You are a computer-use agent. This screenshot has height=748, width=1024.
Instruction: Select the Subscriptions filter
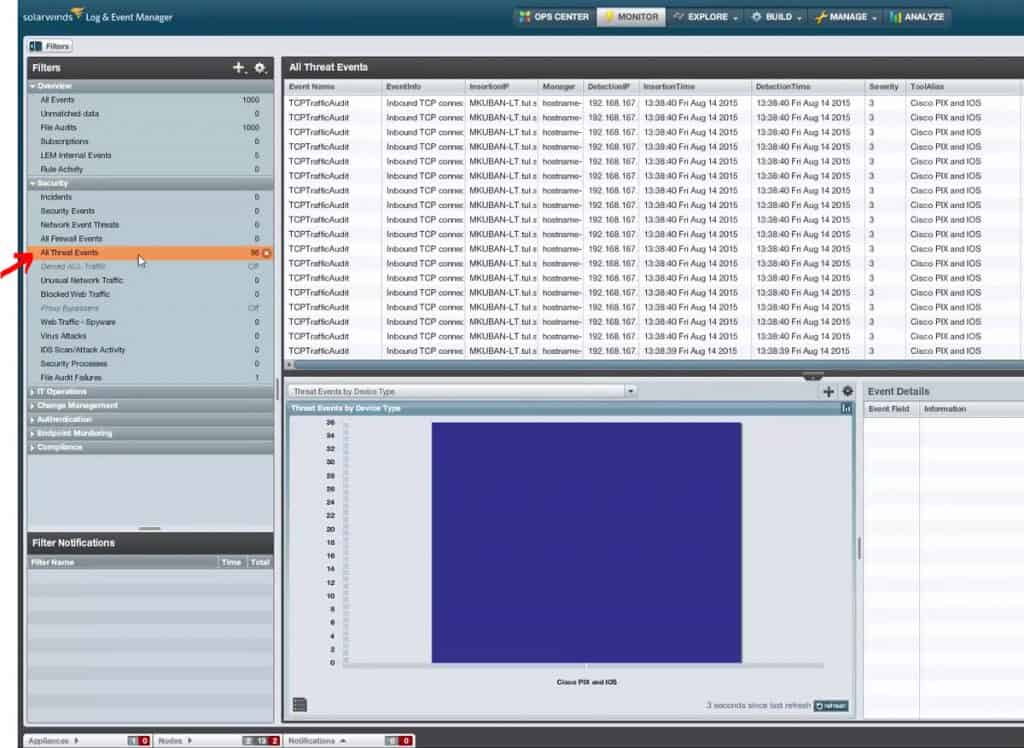click(x=150, y=141)
